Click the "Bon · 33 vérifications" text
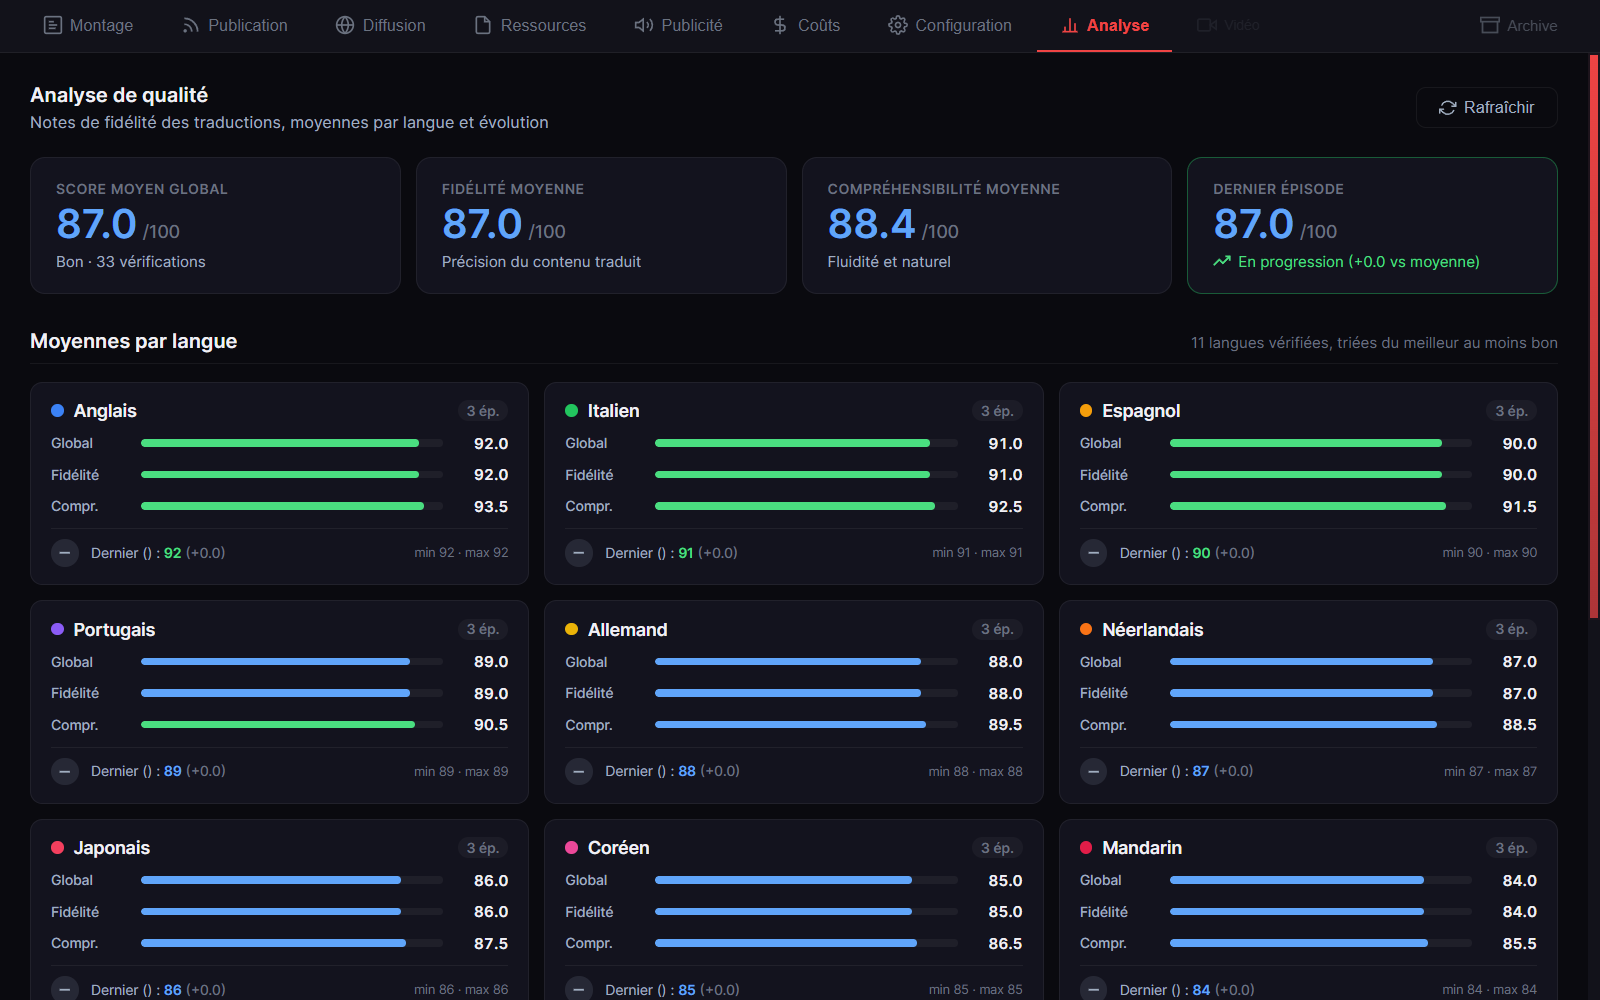This screenshot has width=1600, height=1000. click(131, 262)
